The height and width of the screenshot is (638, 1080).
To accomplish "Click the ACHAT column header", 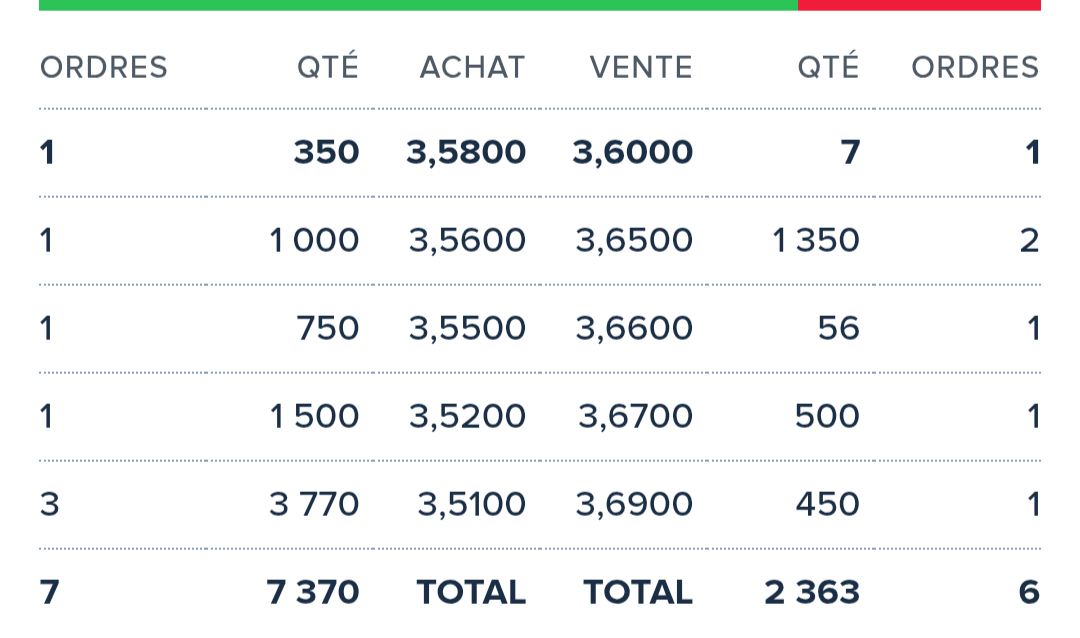I will 470,68.
